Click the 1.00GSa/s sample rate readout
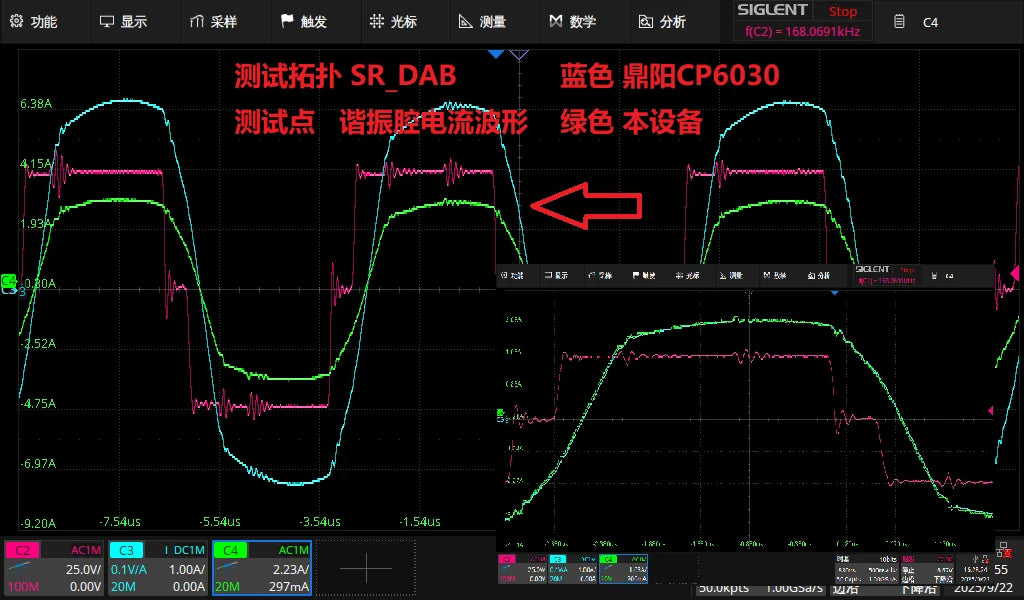The width and height of the screenshot is (1024, 600). pyautogui.click(x=793, y=588)
